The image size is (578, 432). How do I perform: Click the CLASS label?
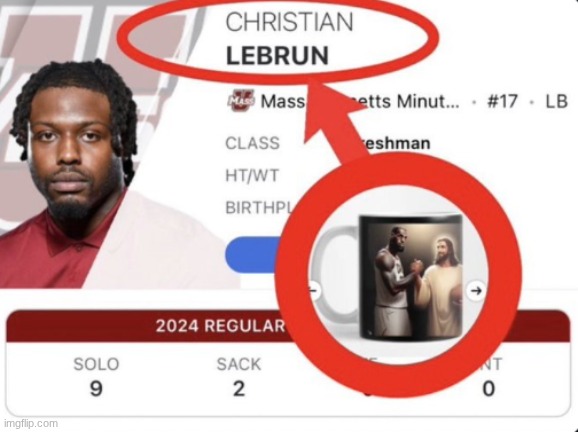[253, 143]
